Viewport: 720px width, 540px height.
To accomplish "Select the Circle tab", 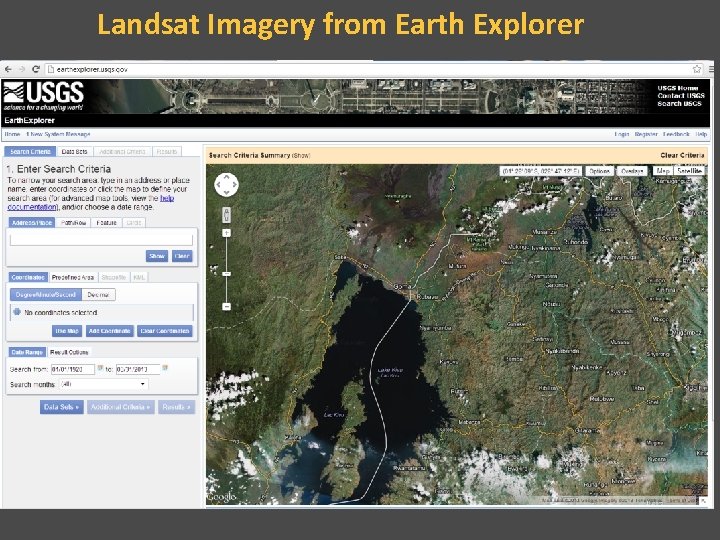I will point(134,223).
